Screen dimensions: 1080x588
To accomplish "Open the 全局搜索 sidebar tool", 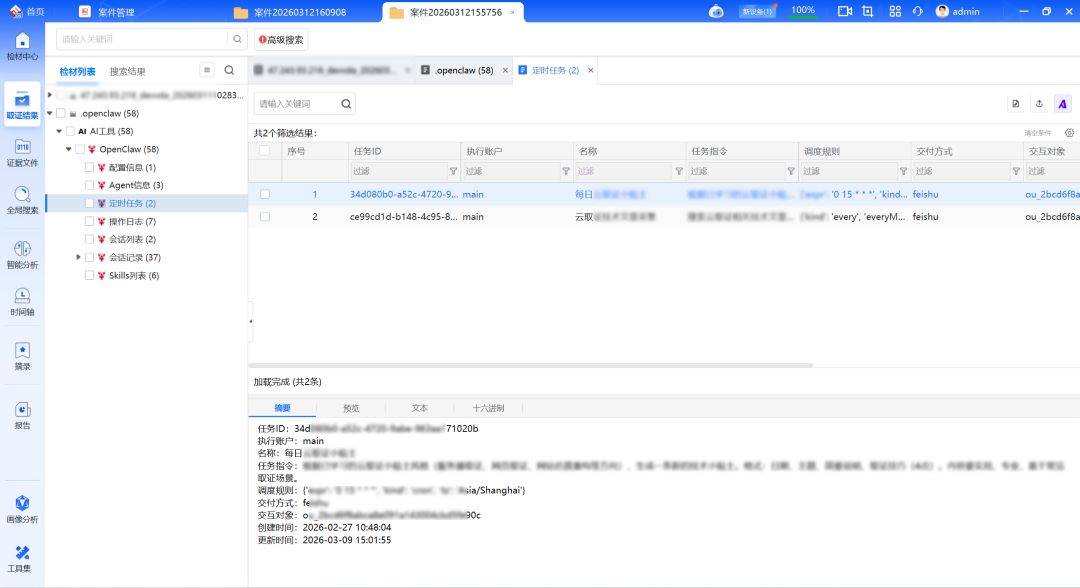I will tap(22, 200).
